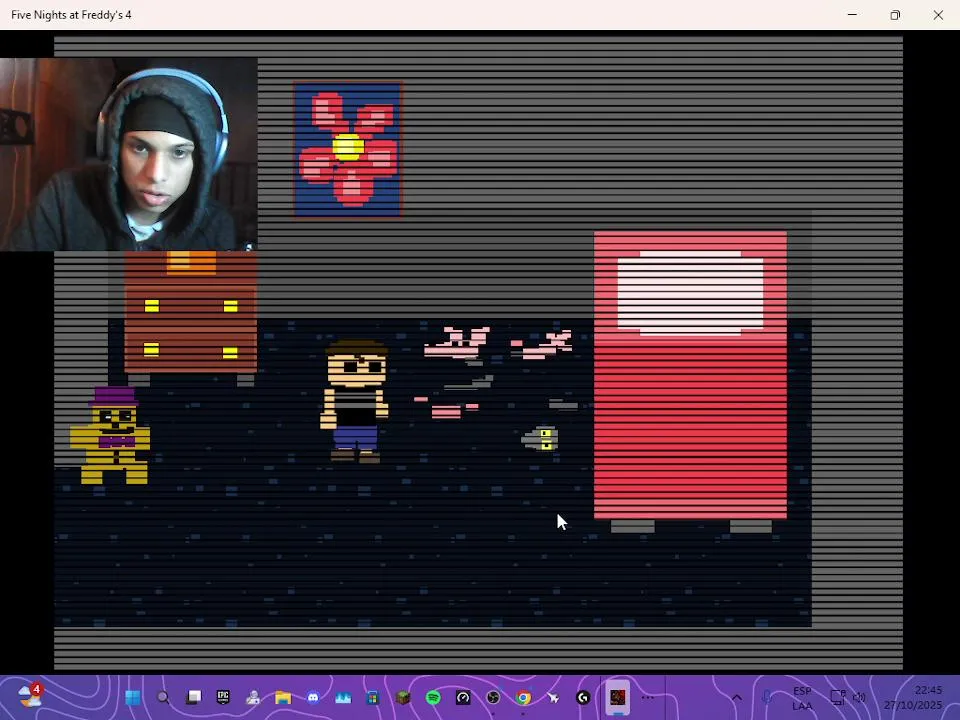Image resolution: width=960 pixels, height=720 pixels.
Task: Minimize the Five Nights at Freddy's 4 window
Action: pyautogui.click(x=852, y=15)
